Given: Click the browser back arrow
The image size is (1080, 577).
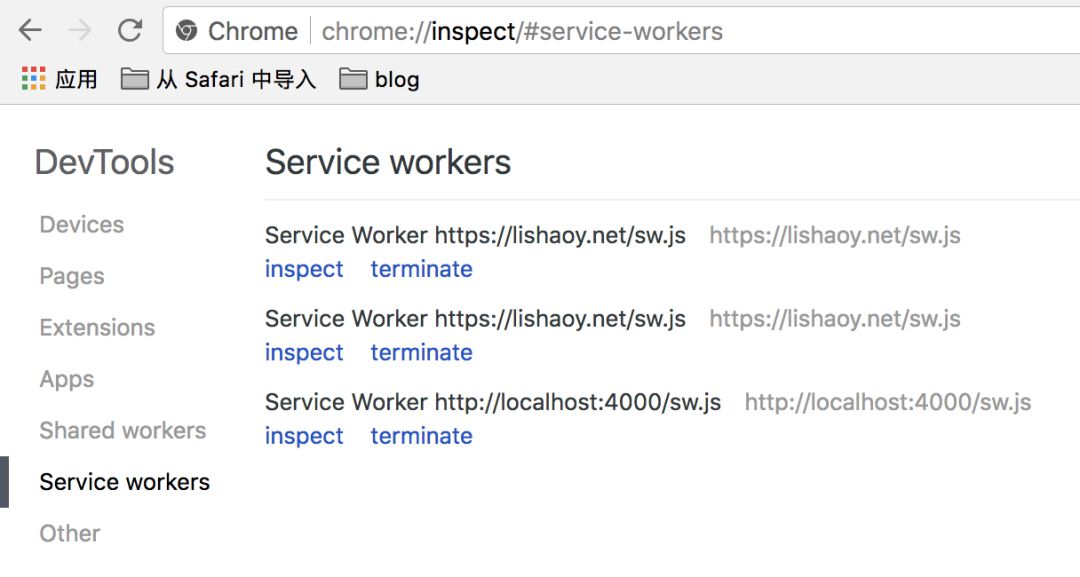Looking at the screenshot, I should tap(31, 31).
